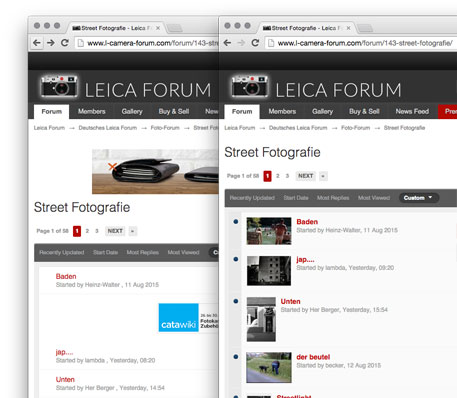Image resolution: width=457 pixels, height=398 pixels.
Task: Click the catawiki advertisement in left window
Action: pos(188,317)
